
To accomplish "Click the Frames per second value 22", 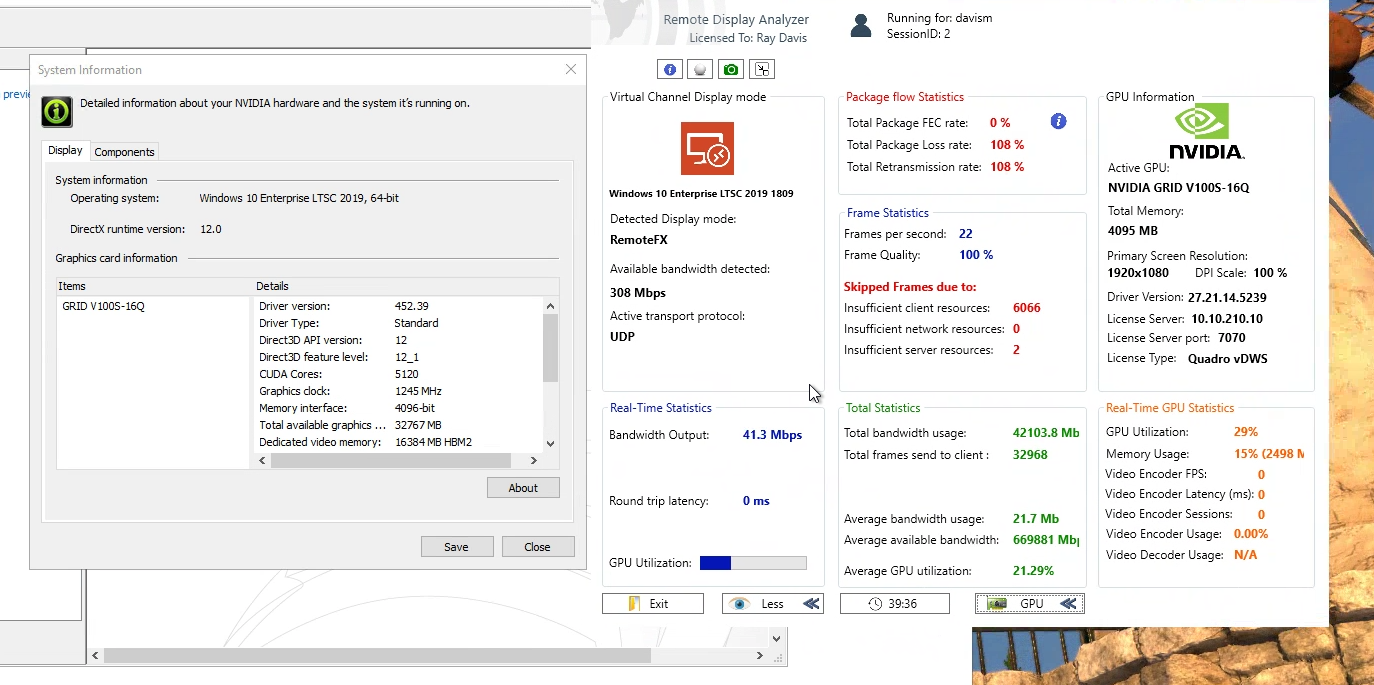I will click(x=966, y=234).
